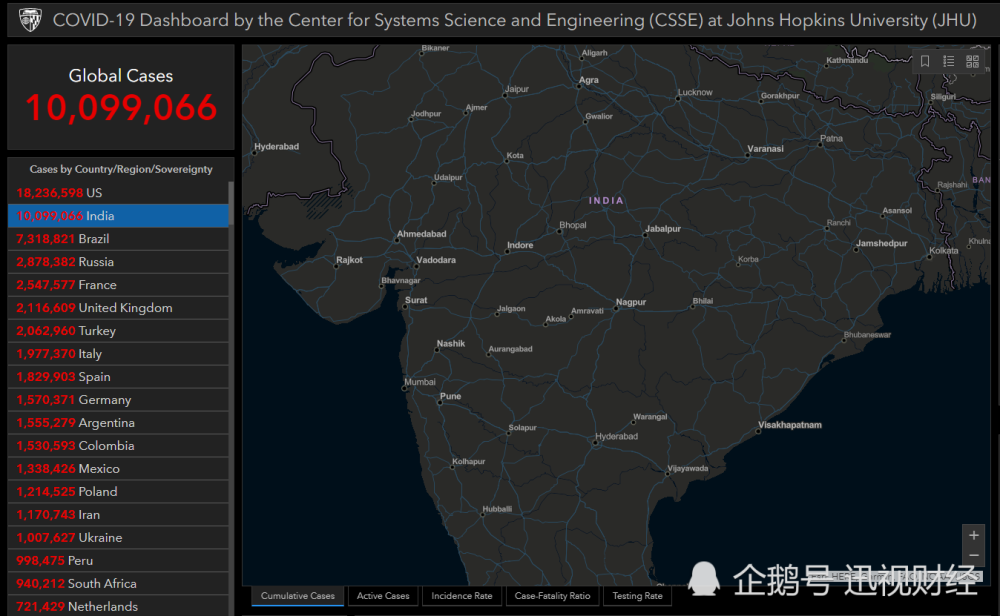Select the Iran row in country list
This screenshot has height=616, width=1000.
pyautogui.click(x=118, y=514)
